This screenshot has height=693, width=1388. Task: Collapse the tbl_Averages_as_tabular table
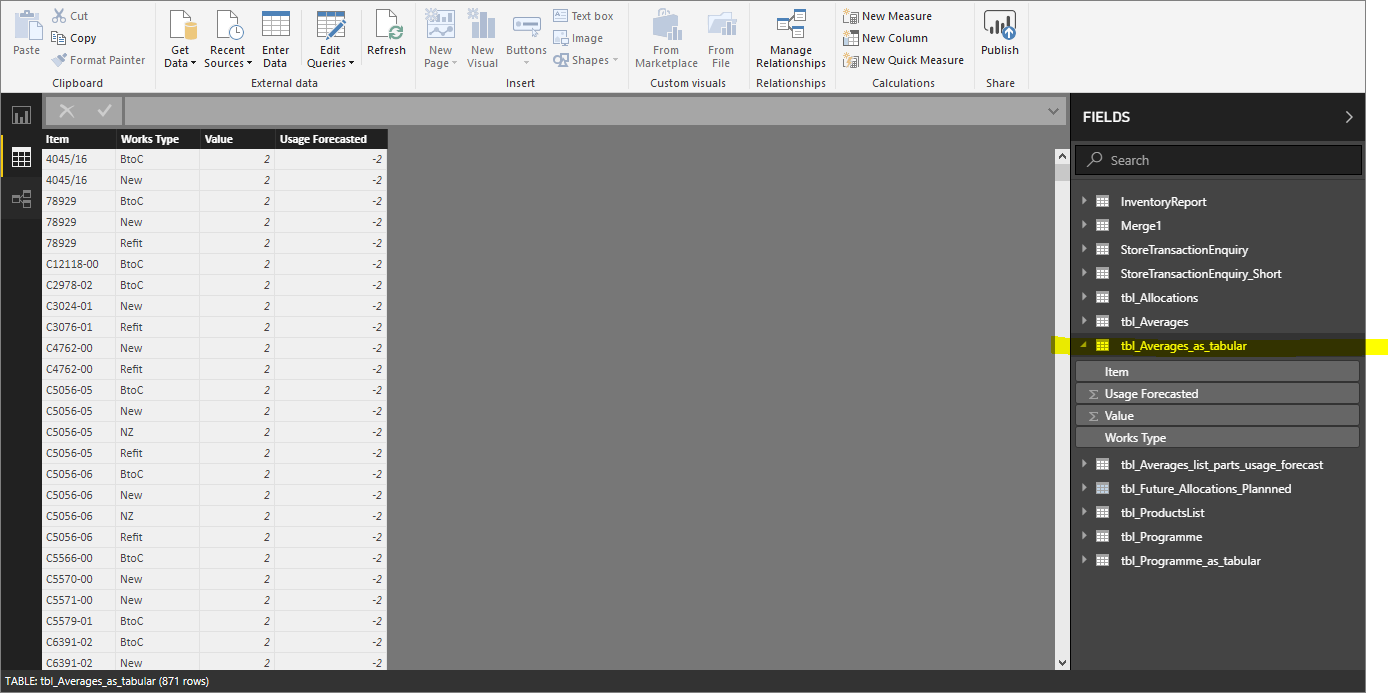[1084, 346]
